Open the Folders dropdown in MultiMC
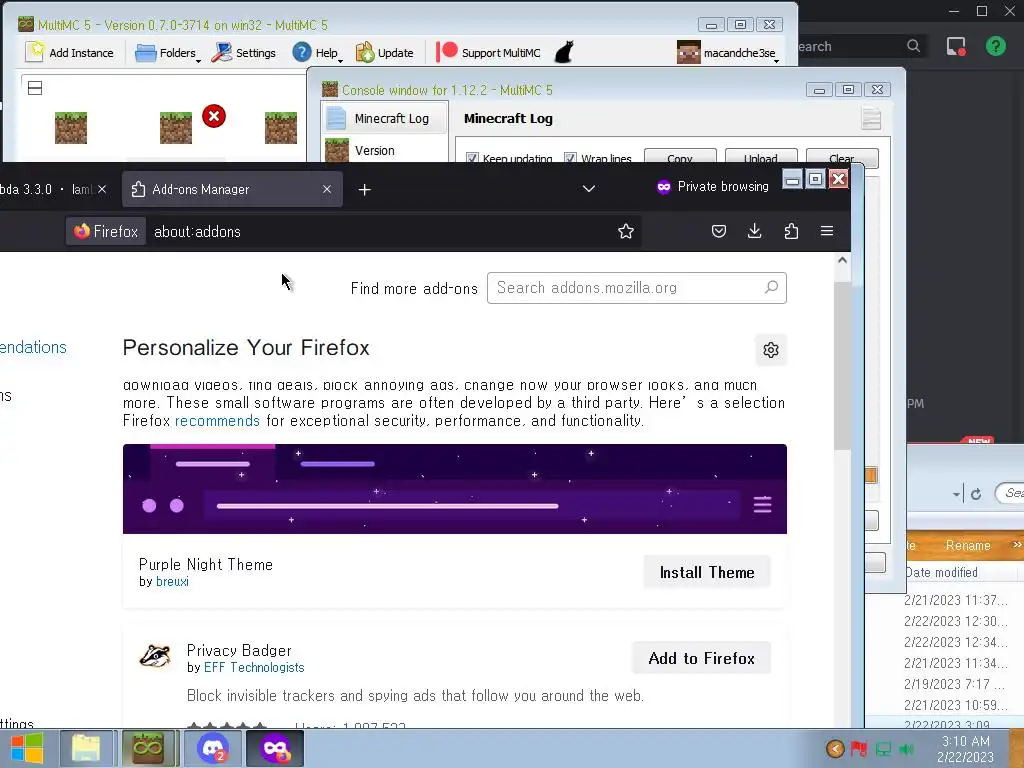 pyautogui.click(x=167, y=53)
